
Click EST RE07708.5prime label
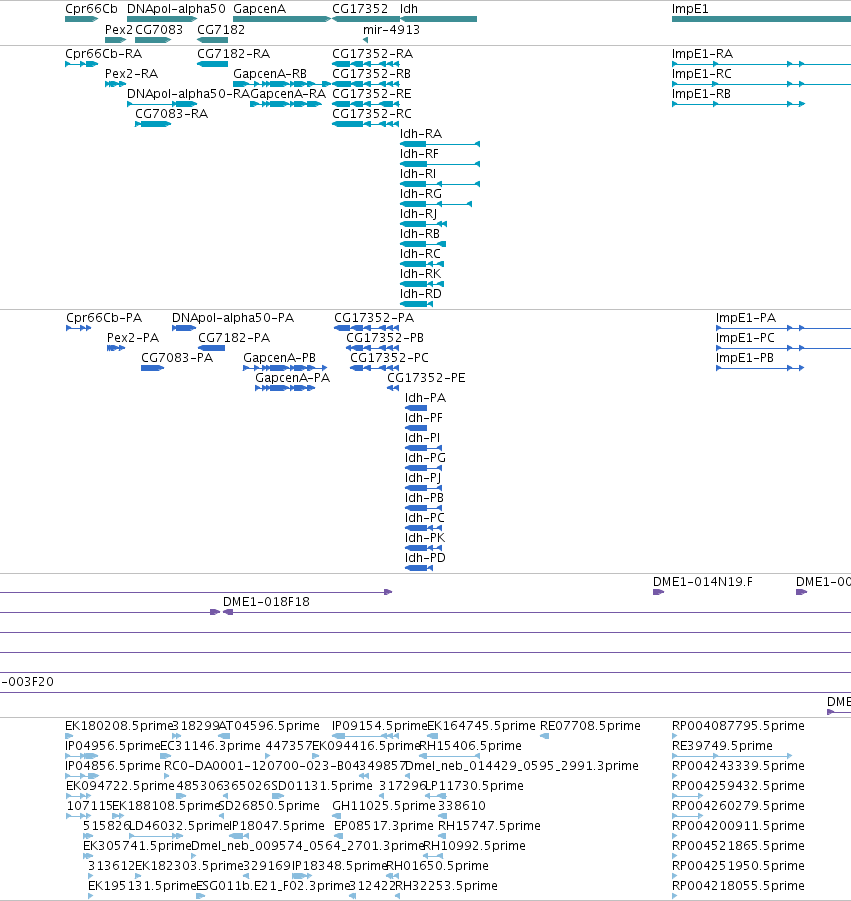pyautogui.click(x=590, y=725)
